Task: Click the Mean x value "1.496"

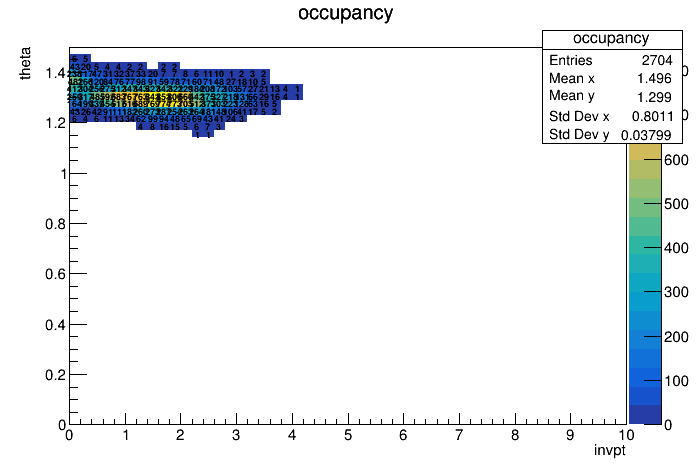Action: (654, 79)
